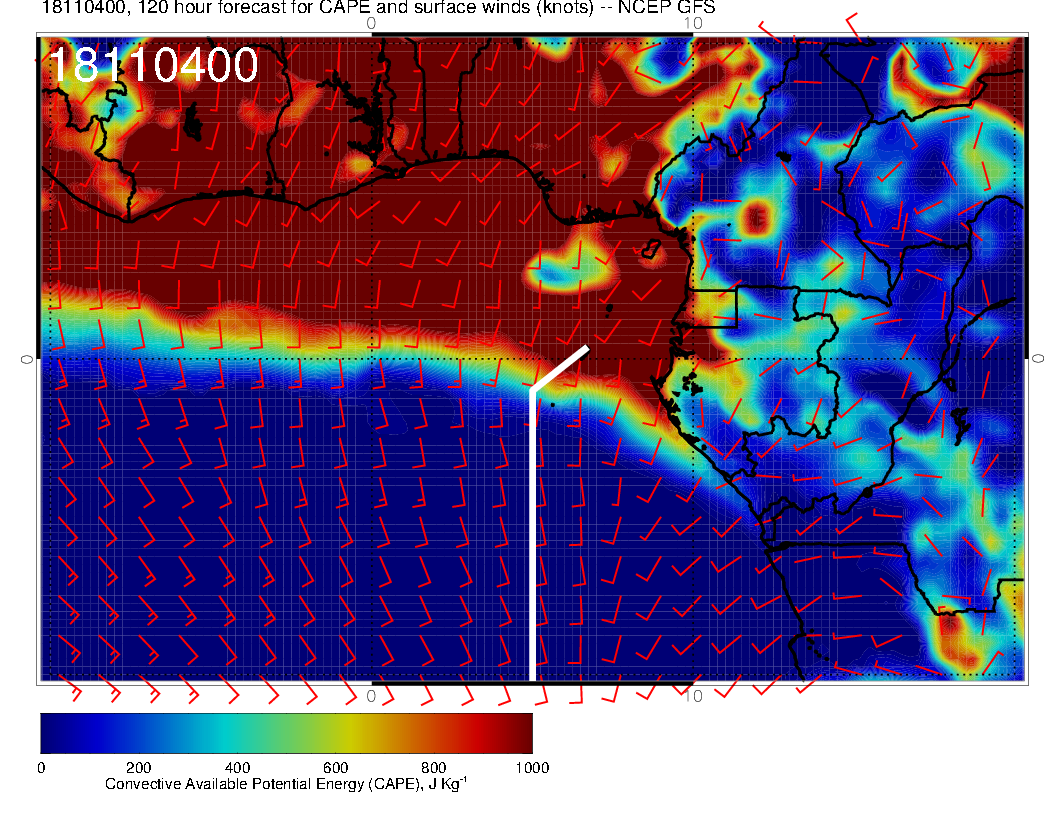Viewport: 1056px width, 816px height.
Task: Click the 10 longitude label below the map
Action: pos(694,695)
